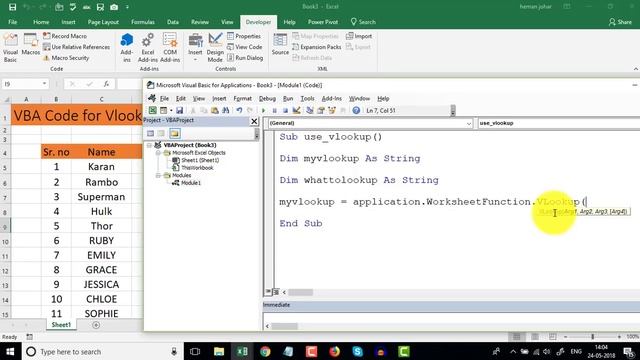Open the Page Layout tab
Image resolution: width=640 pixels, height=360 pixels.
(103, 22)
